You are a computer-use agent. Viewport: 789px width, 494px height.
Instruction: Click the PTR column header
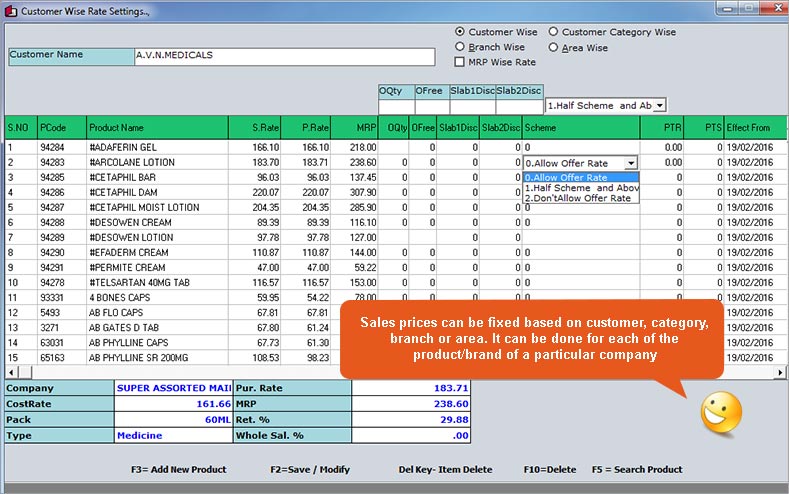pos(662,127)
